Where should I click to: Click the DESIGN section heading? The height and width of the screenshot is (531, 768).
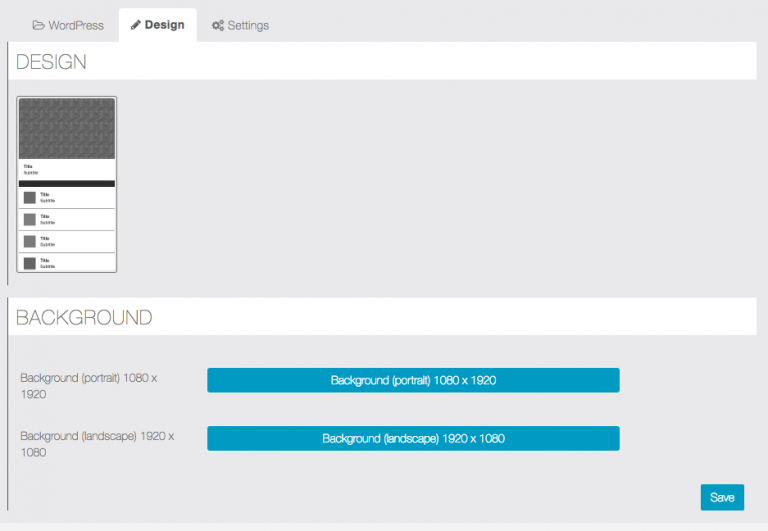pos(51,62)
